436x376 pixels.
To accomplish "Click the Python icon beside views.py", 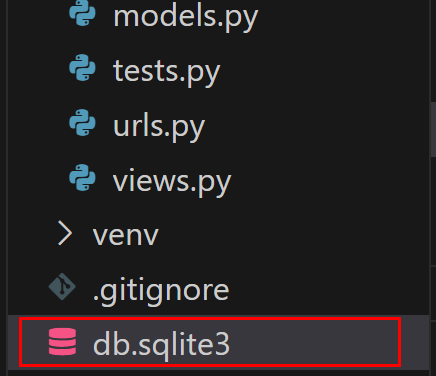I will pyautogui.click(x=82, y=177).
